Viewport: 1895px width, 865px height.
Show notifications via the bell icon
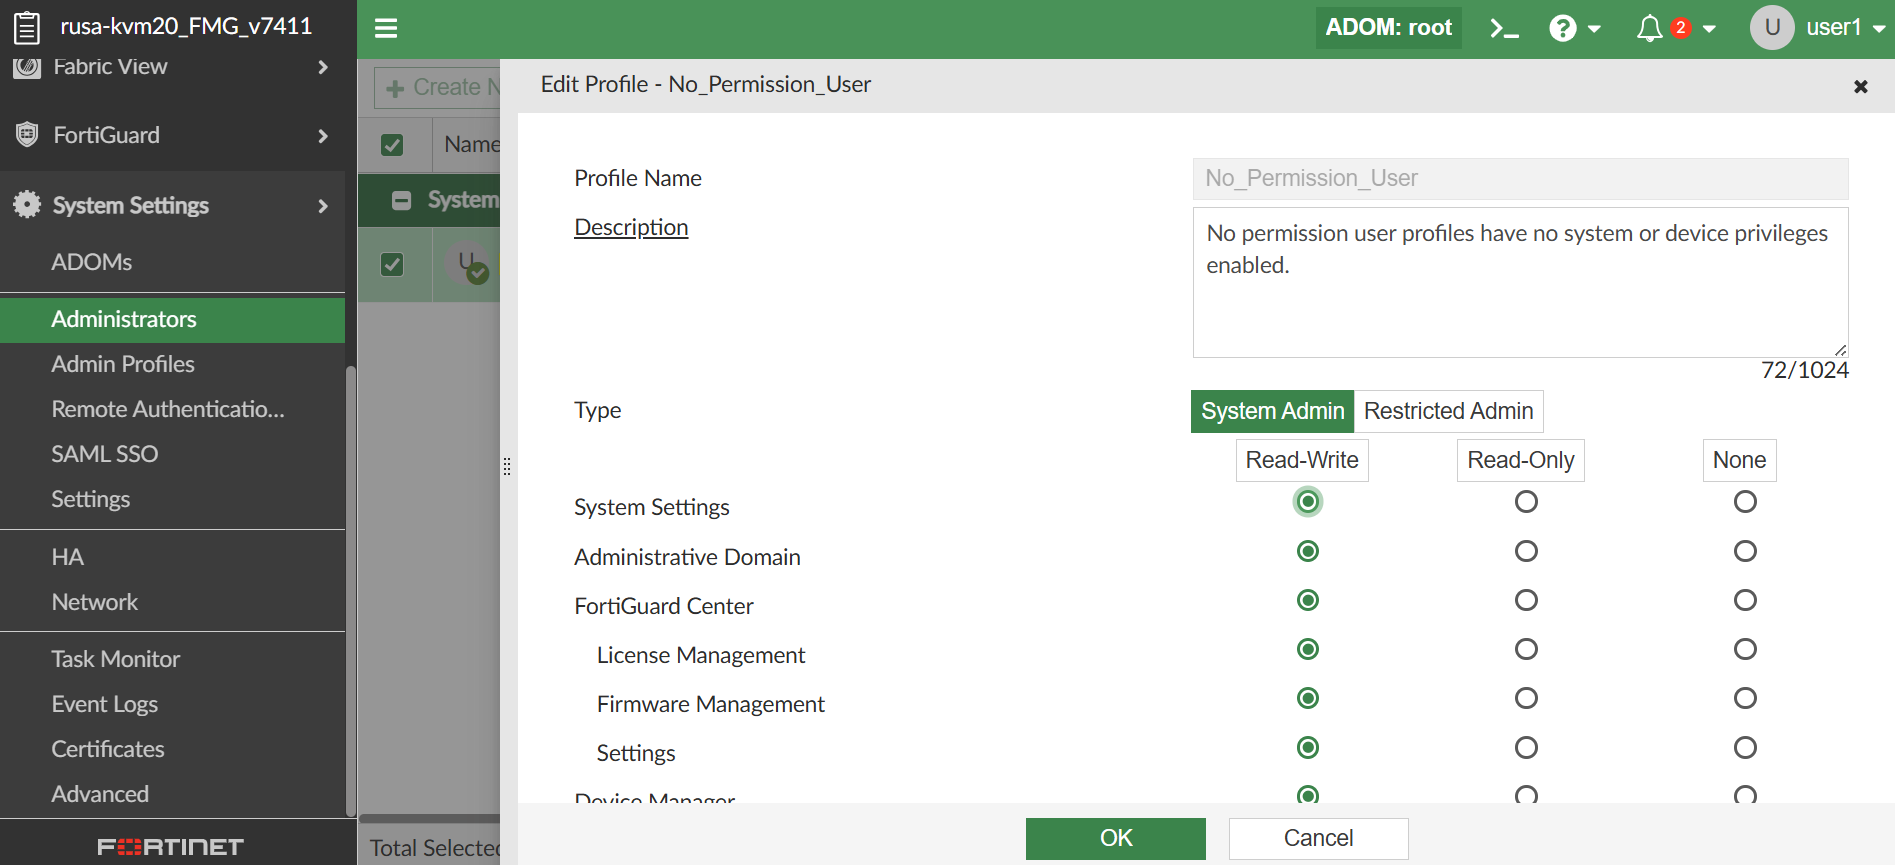click(x=1650, y=28)
